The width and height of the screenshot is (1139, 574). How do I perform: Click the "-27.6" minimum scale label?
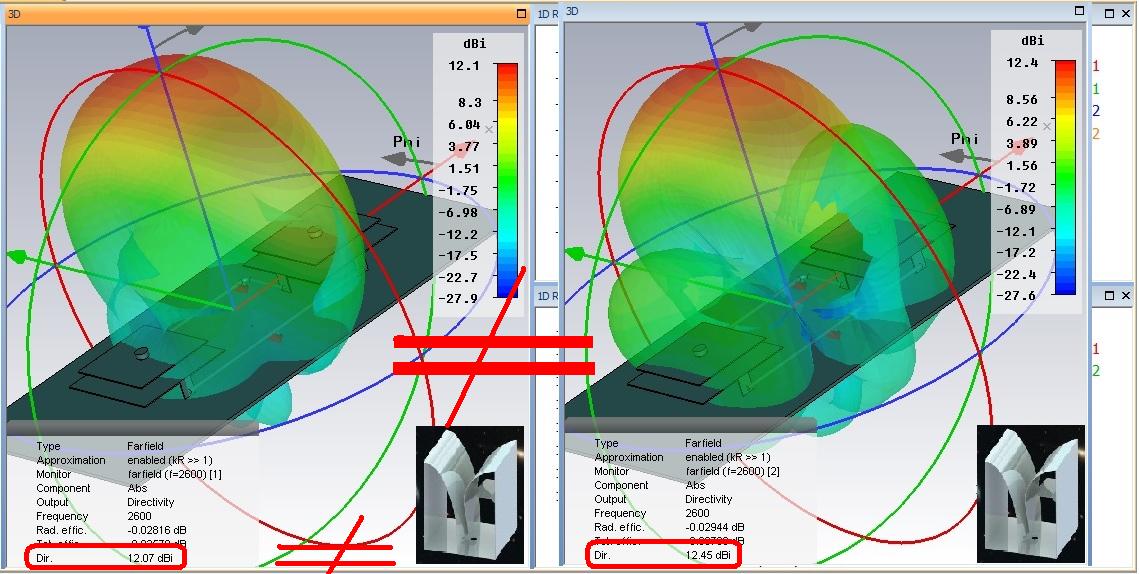[x=1016, y=296]
